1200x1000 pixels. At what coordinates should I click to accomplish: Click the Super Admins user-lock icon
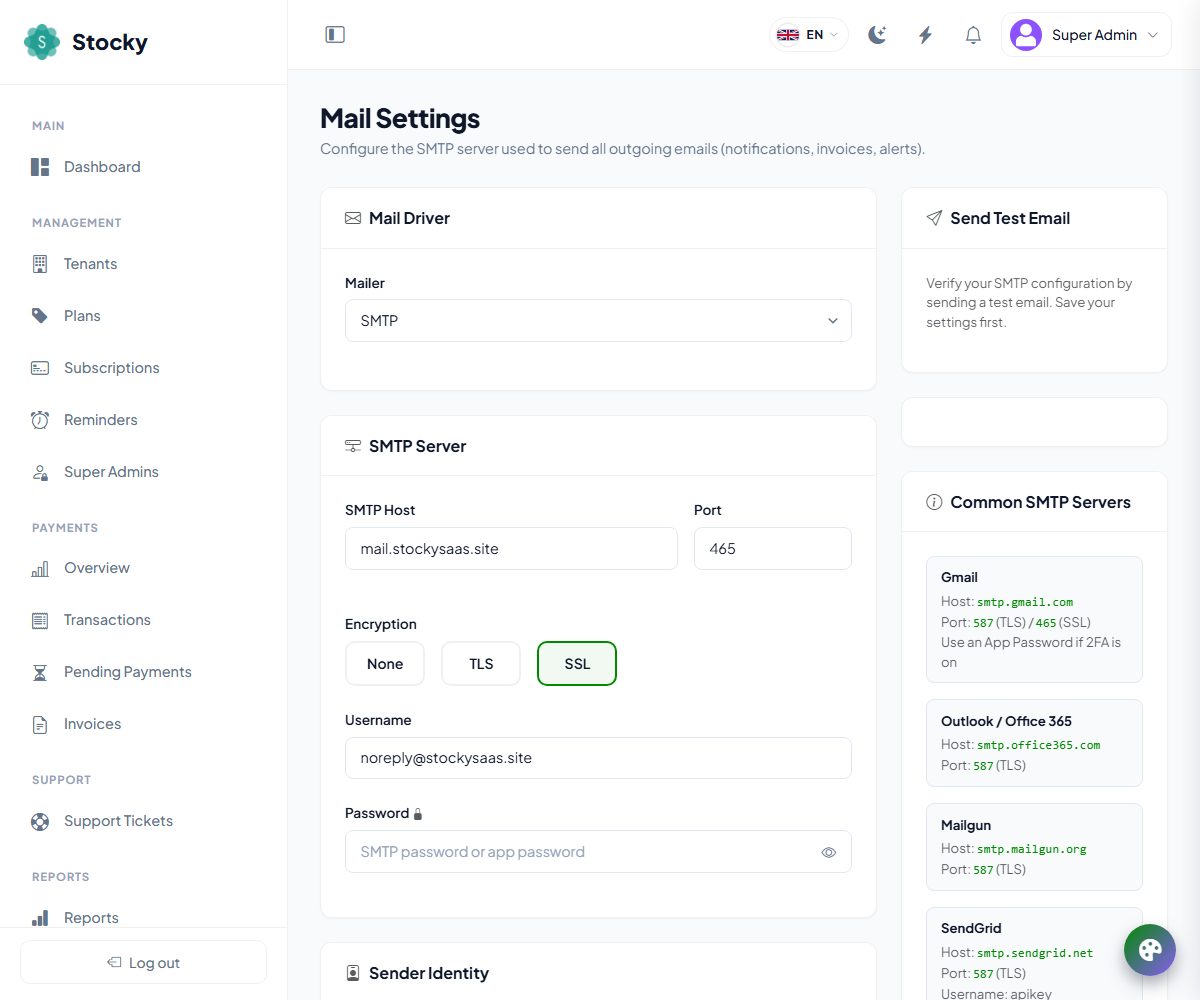tap(40, 472)
